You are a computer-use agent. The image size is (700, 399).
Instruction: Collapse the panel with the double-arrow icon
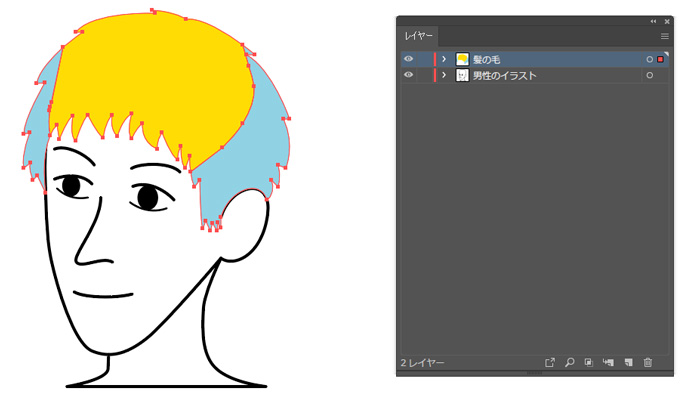coord(654,21)
